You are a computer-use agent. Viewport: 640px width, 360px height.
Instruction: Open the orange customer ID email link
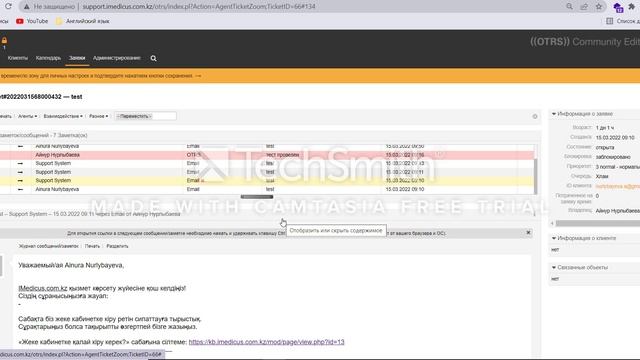click(618, 186)
